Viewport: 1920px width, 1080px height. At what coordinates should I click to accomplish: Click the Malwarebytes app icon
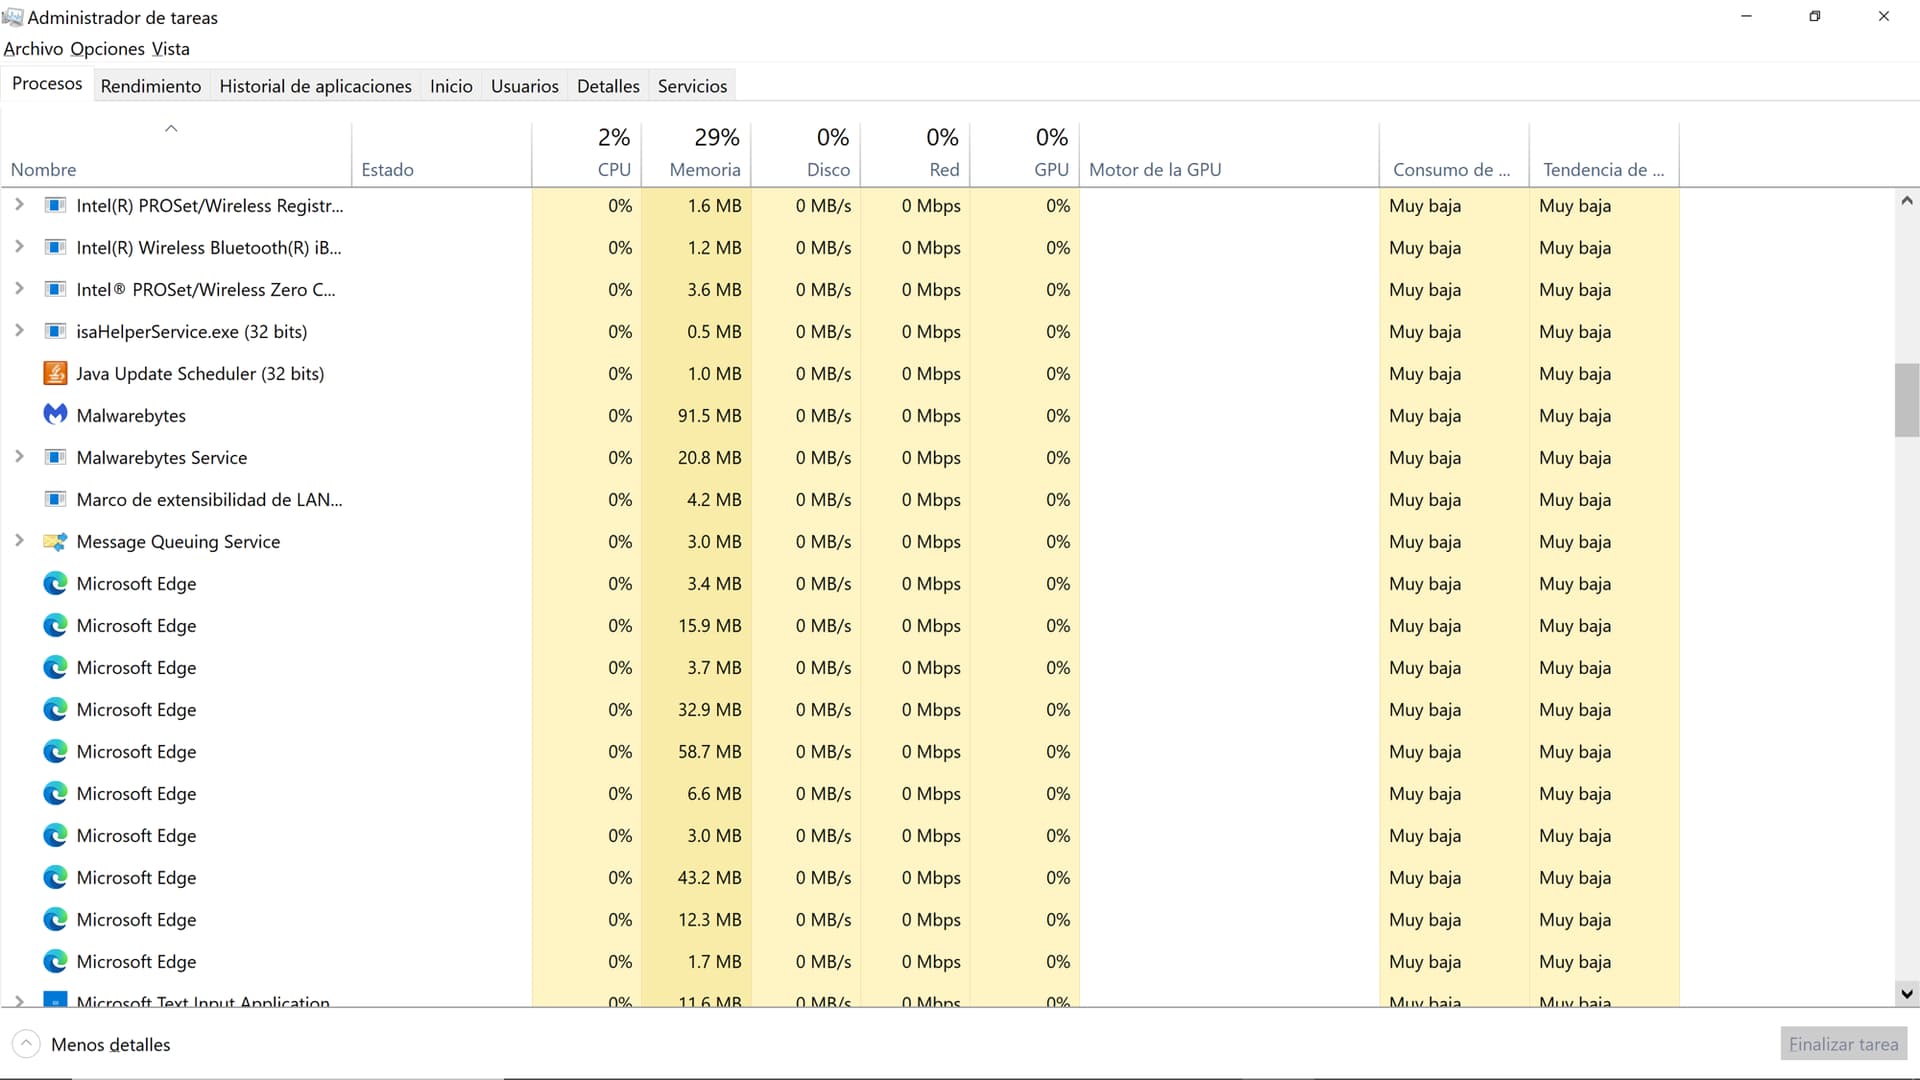(x=56, y=415)
